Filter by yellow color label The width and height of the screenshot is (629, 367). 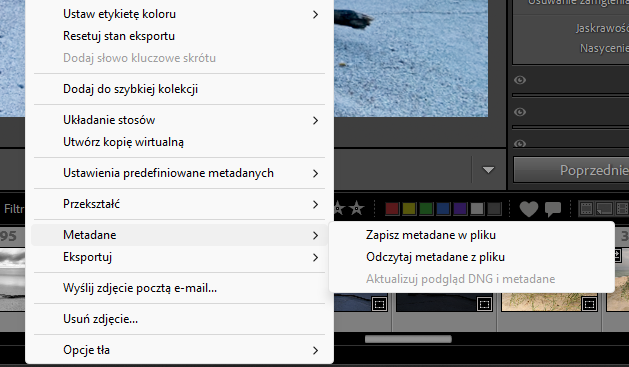pyautogui.click(x=409, y=209)
